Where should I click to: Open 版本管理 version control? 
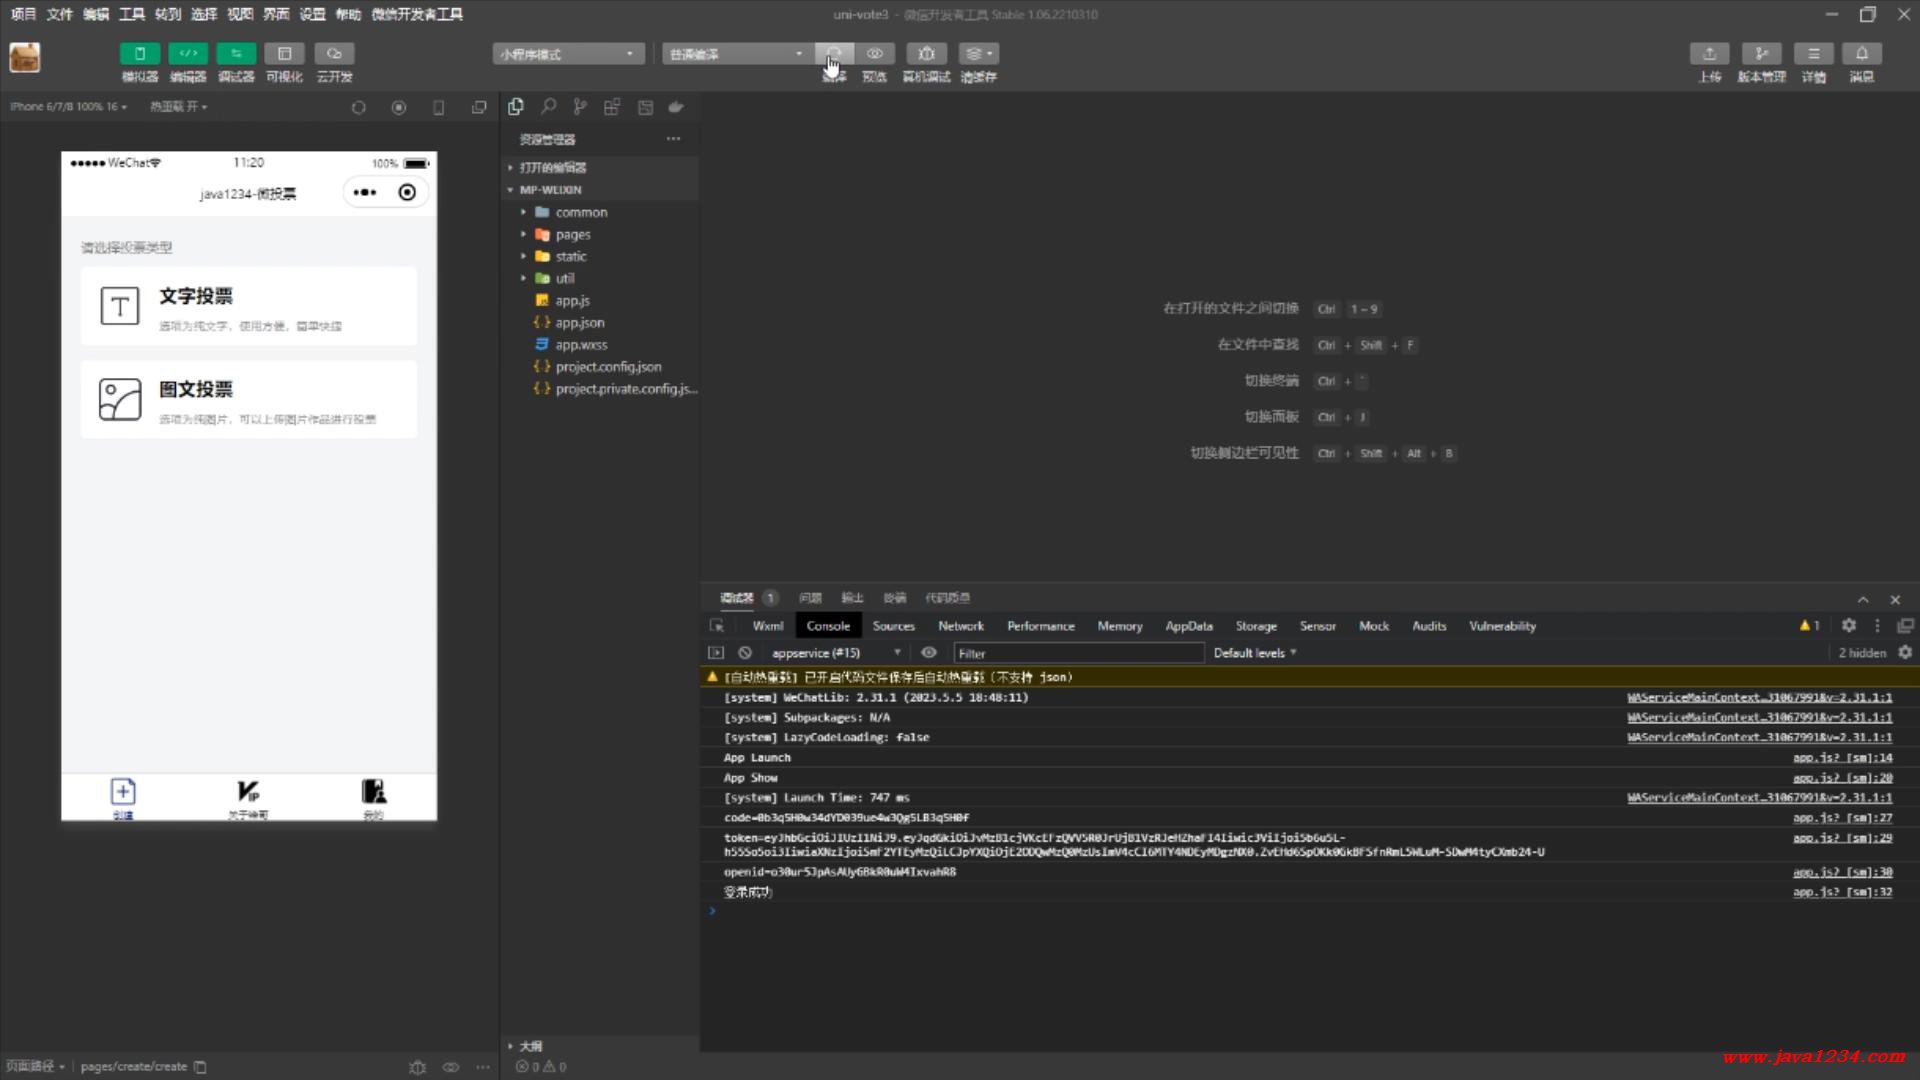point(1762,54)
